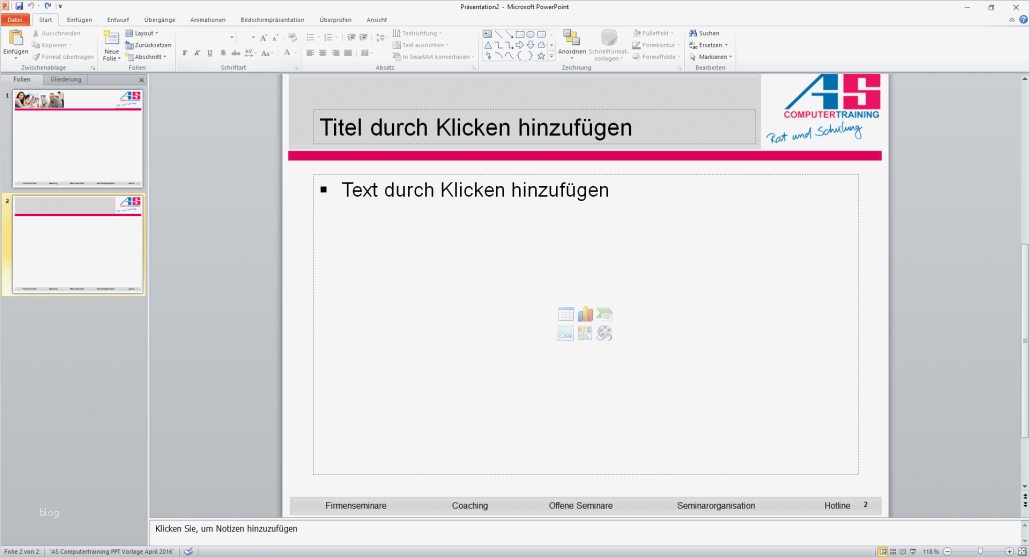Click the 118 % zoom level text
Image resolution: width=1030 pixels, height=558 pixels.
(931, 551)
